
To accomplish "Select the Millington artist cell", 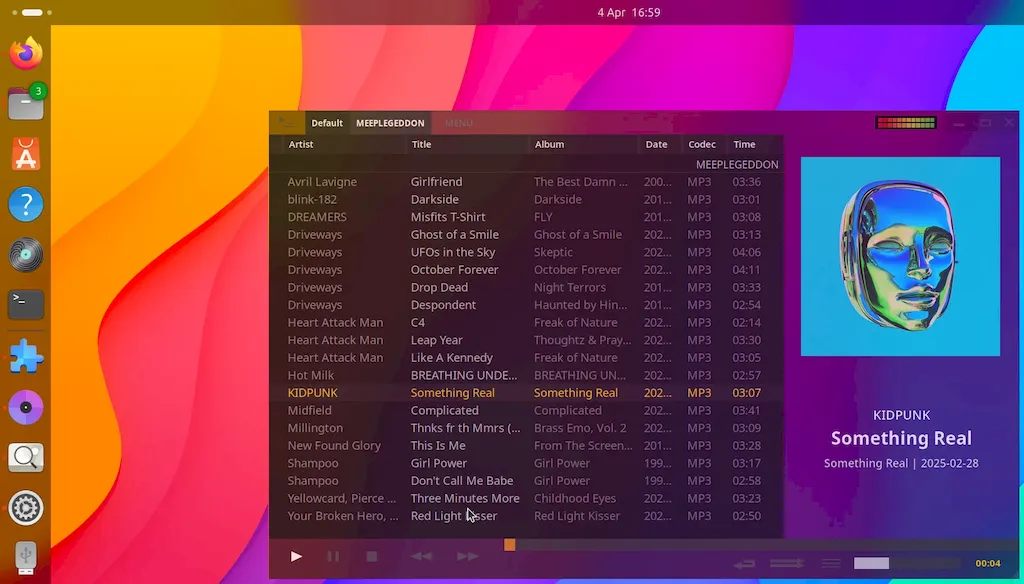I will click(x=315, y=429).
